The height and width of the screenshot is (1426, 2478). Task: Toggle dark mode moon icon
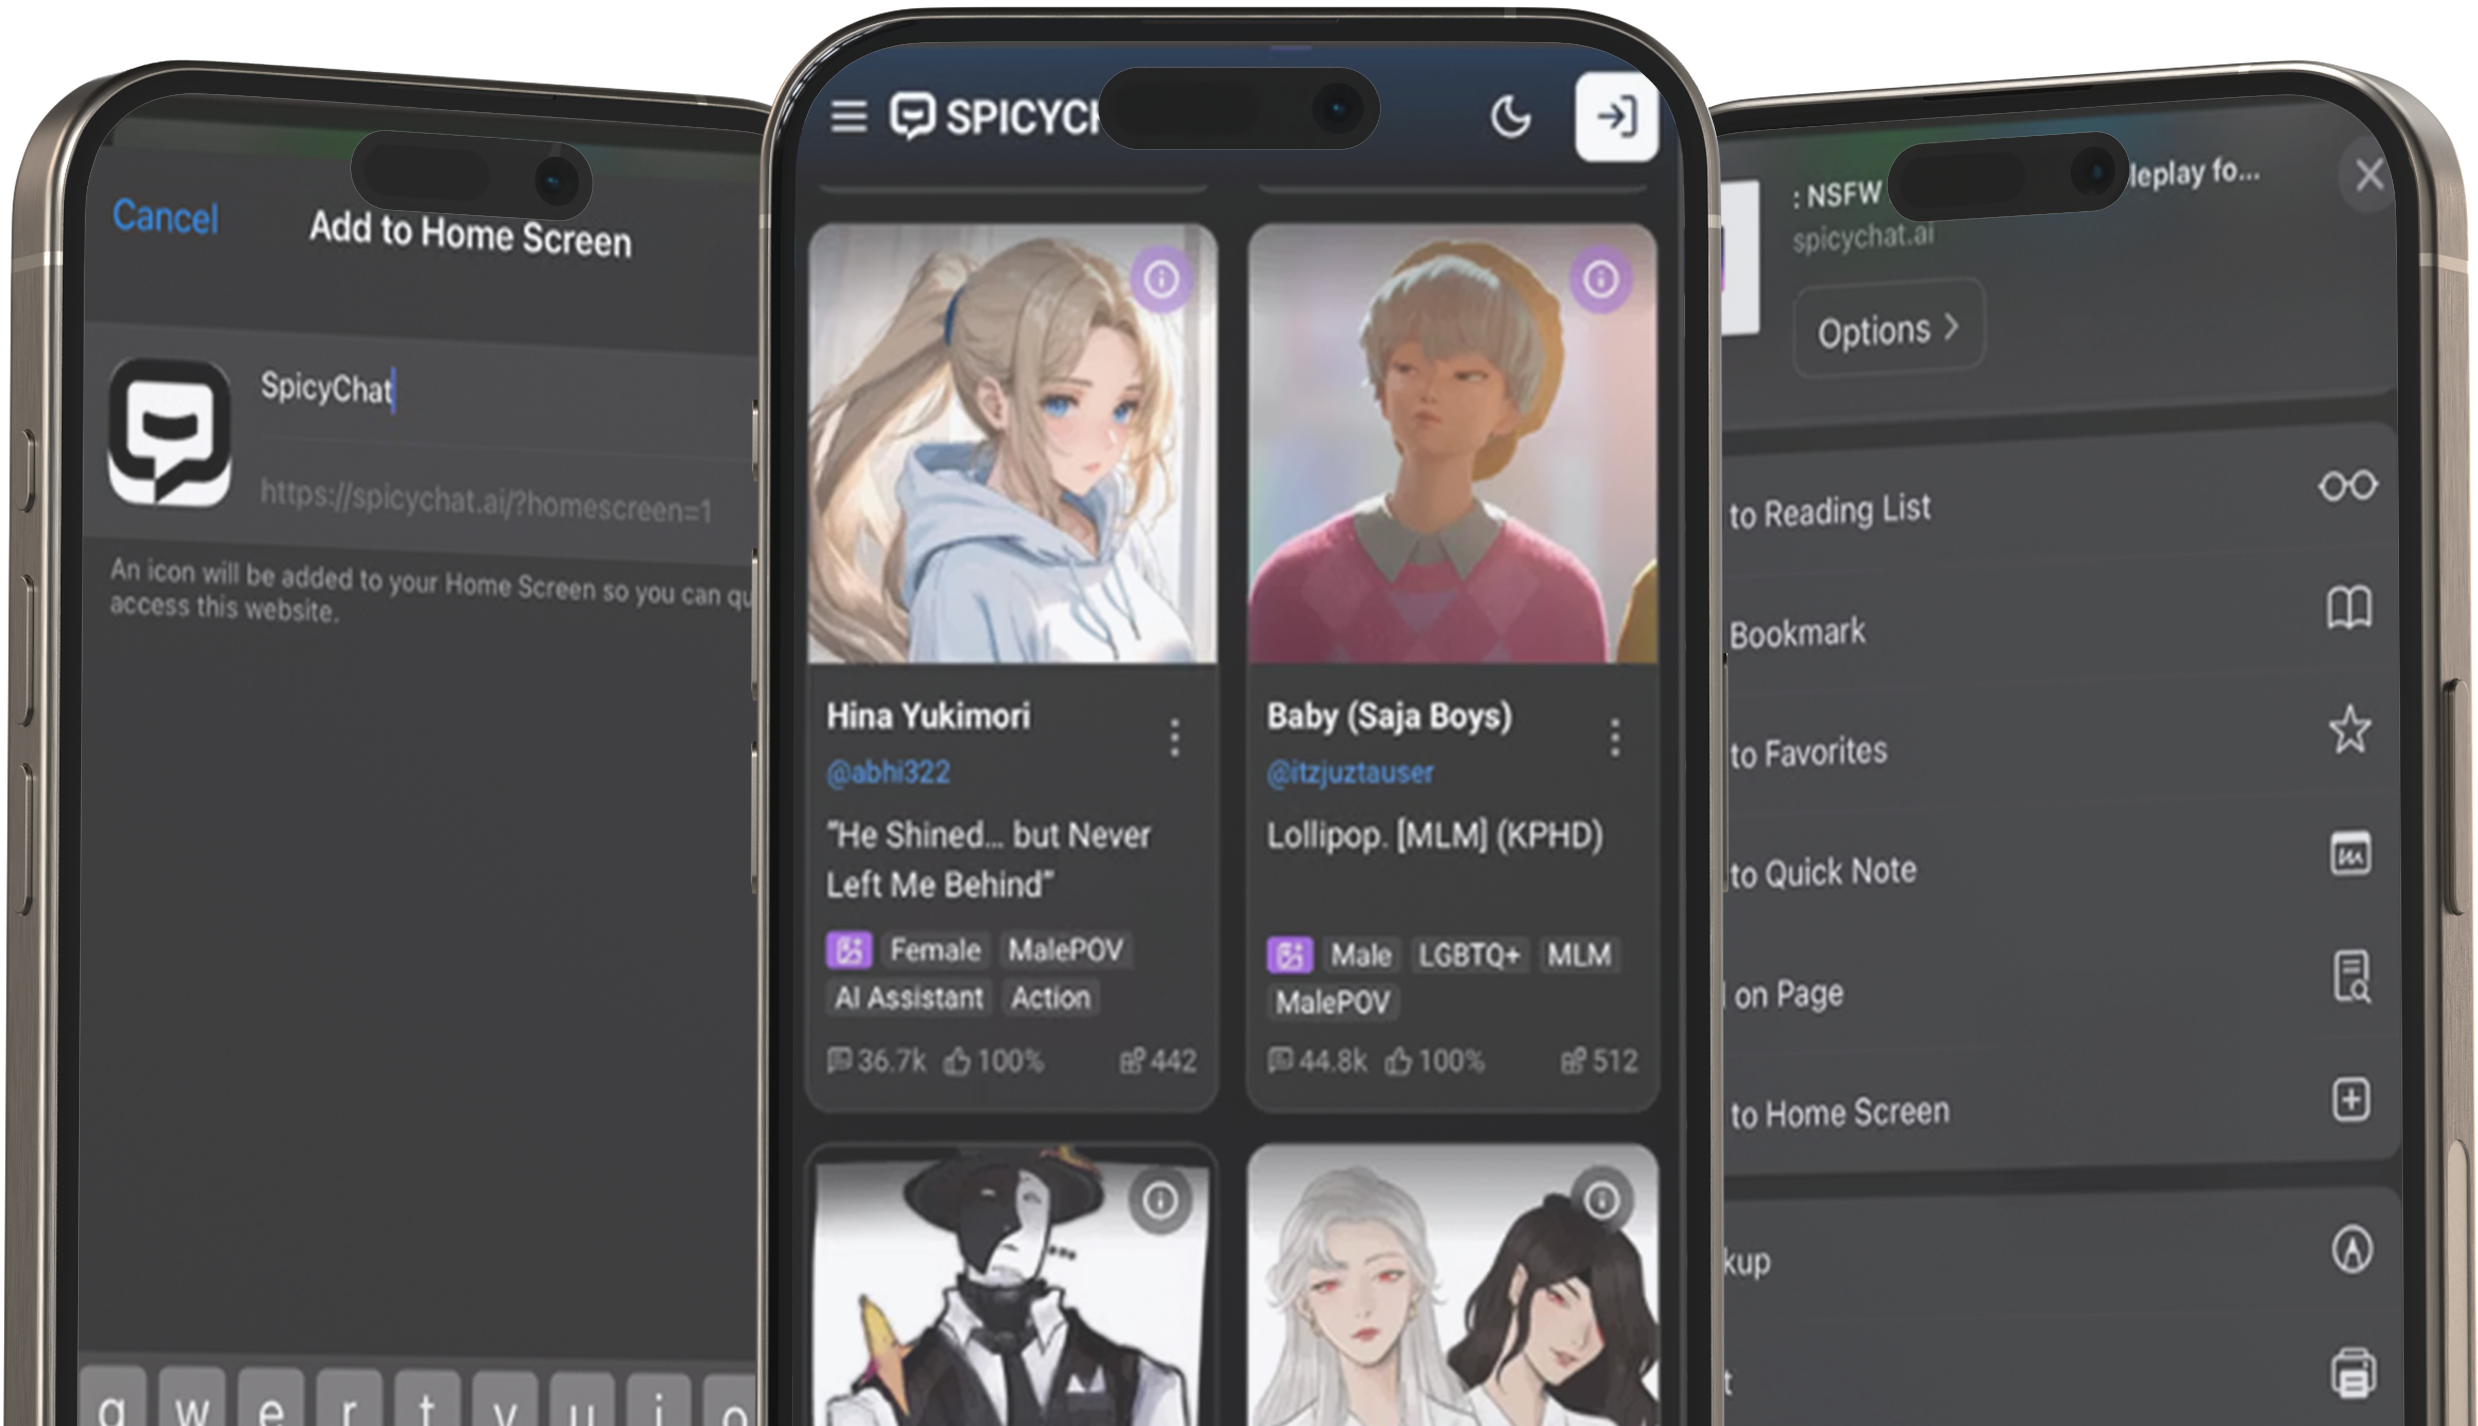click(1509, 117)
